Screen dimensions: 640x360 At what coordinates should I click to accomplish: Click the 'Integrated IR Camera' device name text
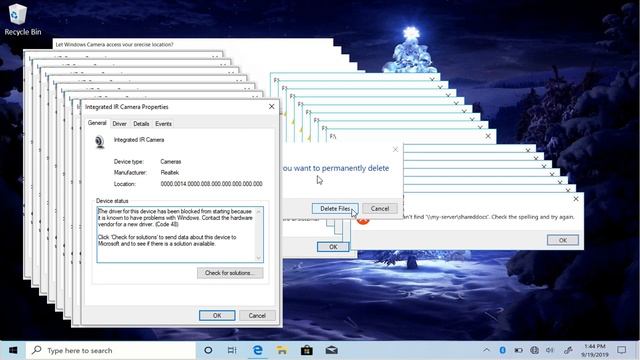139,140
